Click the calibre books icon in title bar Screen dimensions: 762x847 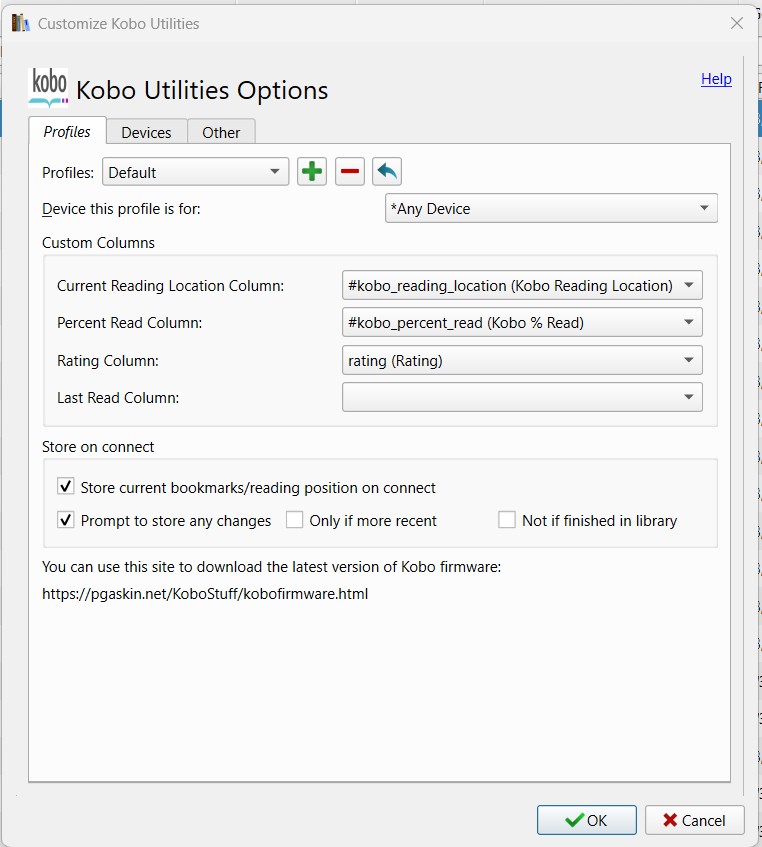click(21, 23)
